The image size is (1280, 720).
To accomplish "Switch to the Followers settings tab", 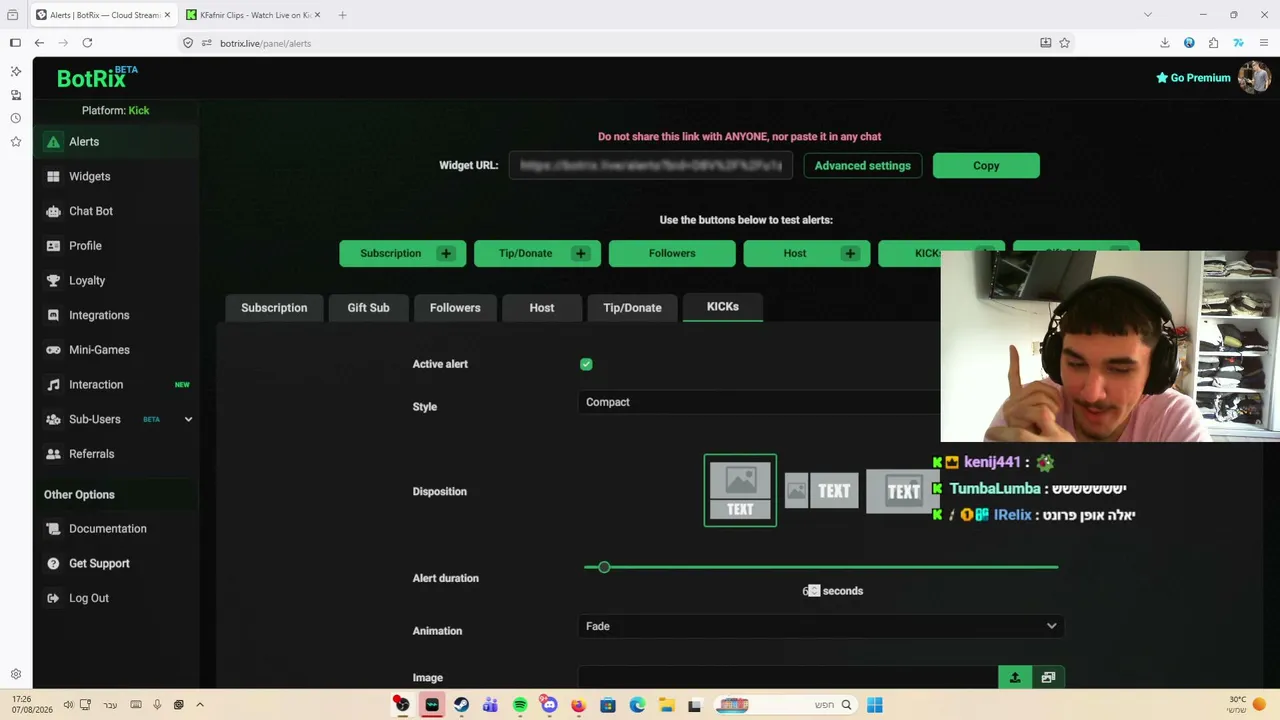I will click(455, 308).
